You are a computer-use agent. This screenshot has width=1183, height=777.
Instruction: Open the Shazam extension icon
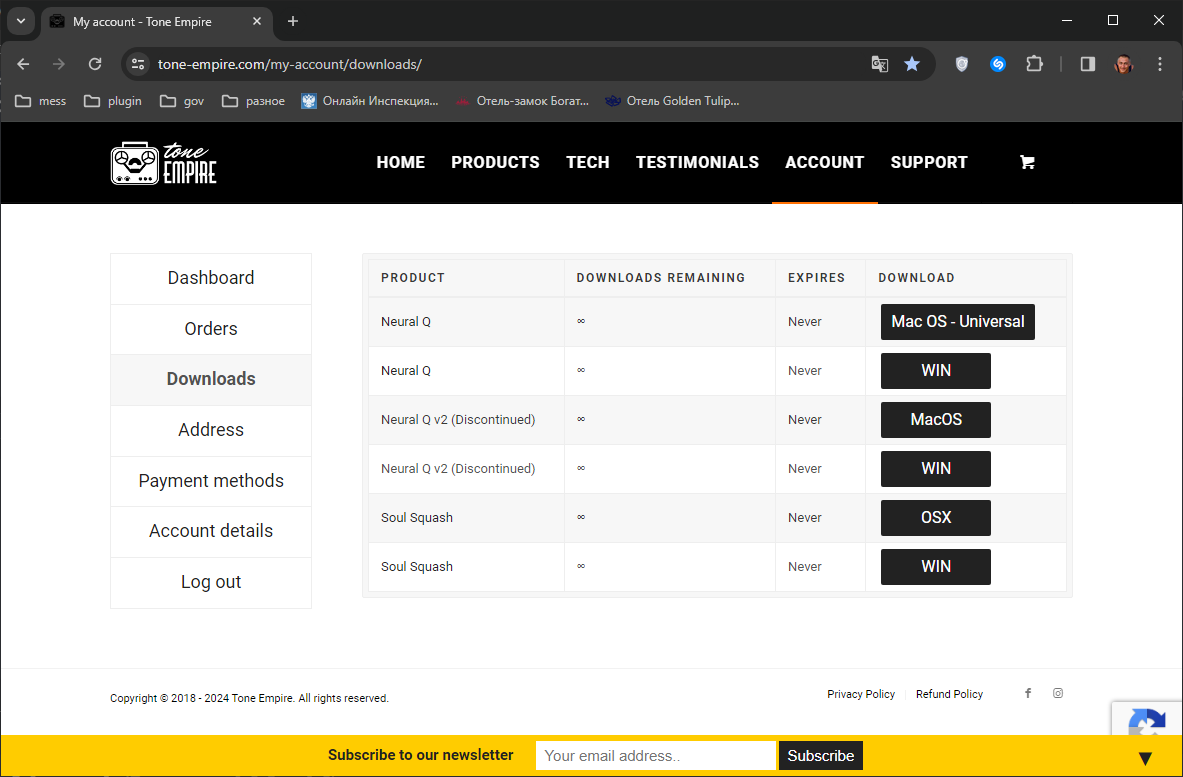998,64
